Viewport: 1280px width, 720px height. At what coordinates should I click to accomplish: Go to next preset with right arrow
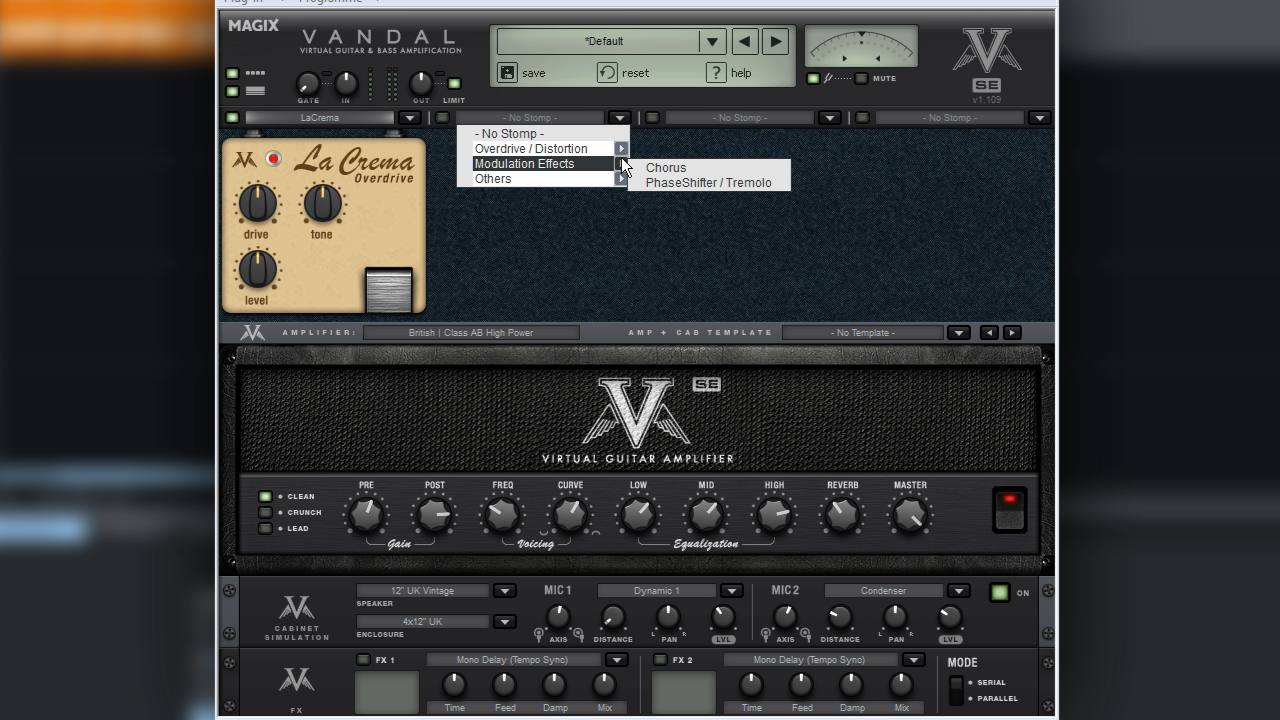776,41
